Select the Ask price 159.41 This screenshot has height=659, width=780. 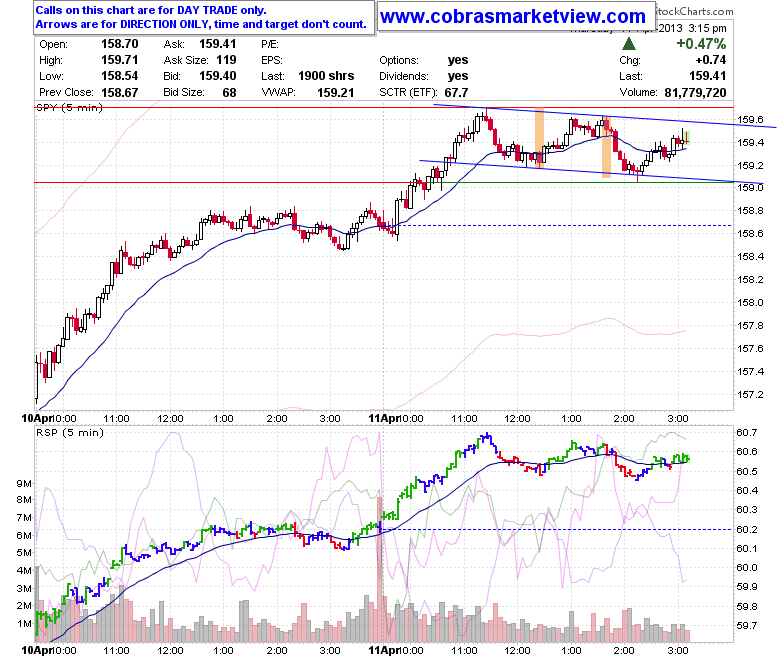point(217,44)
